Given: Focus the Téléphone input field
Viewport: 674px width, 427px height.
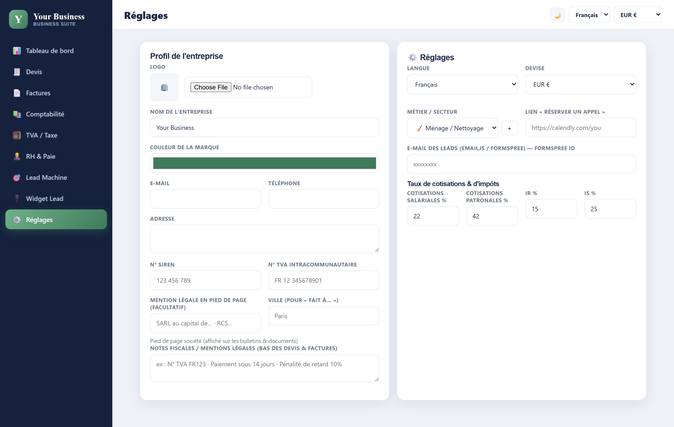Looking at the screenshot, I should coord(323,199).
